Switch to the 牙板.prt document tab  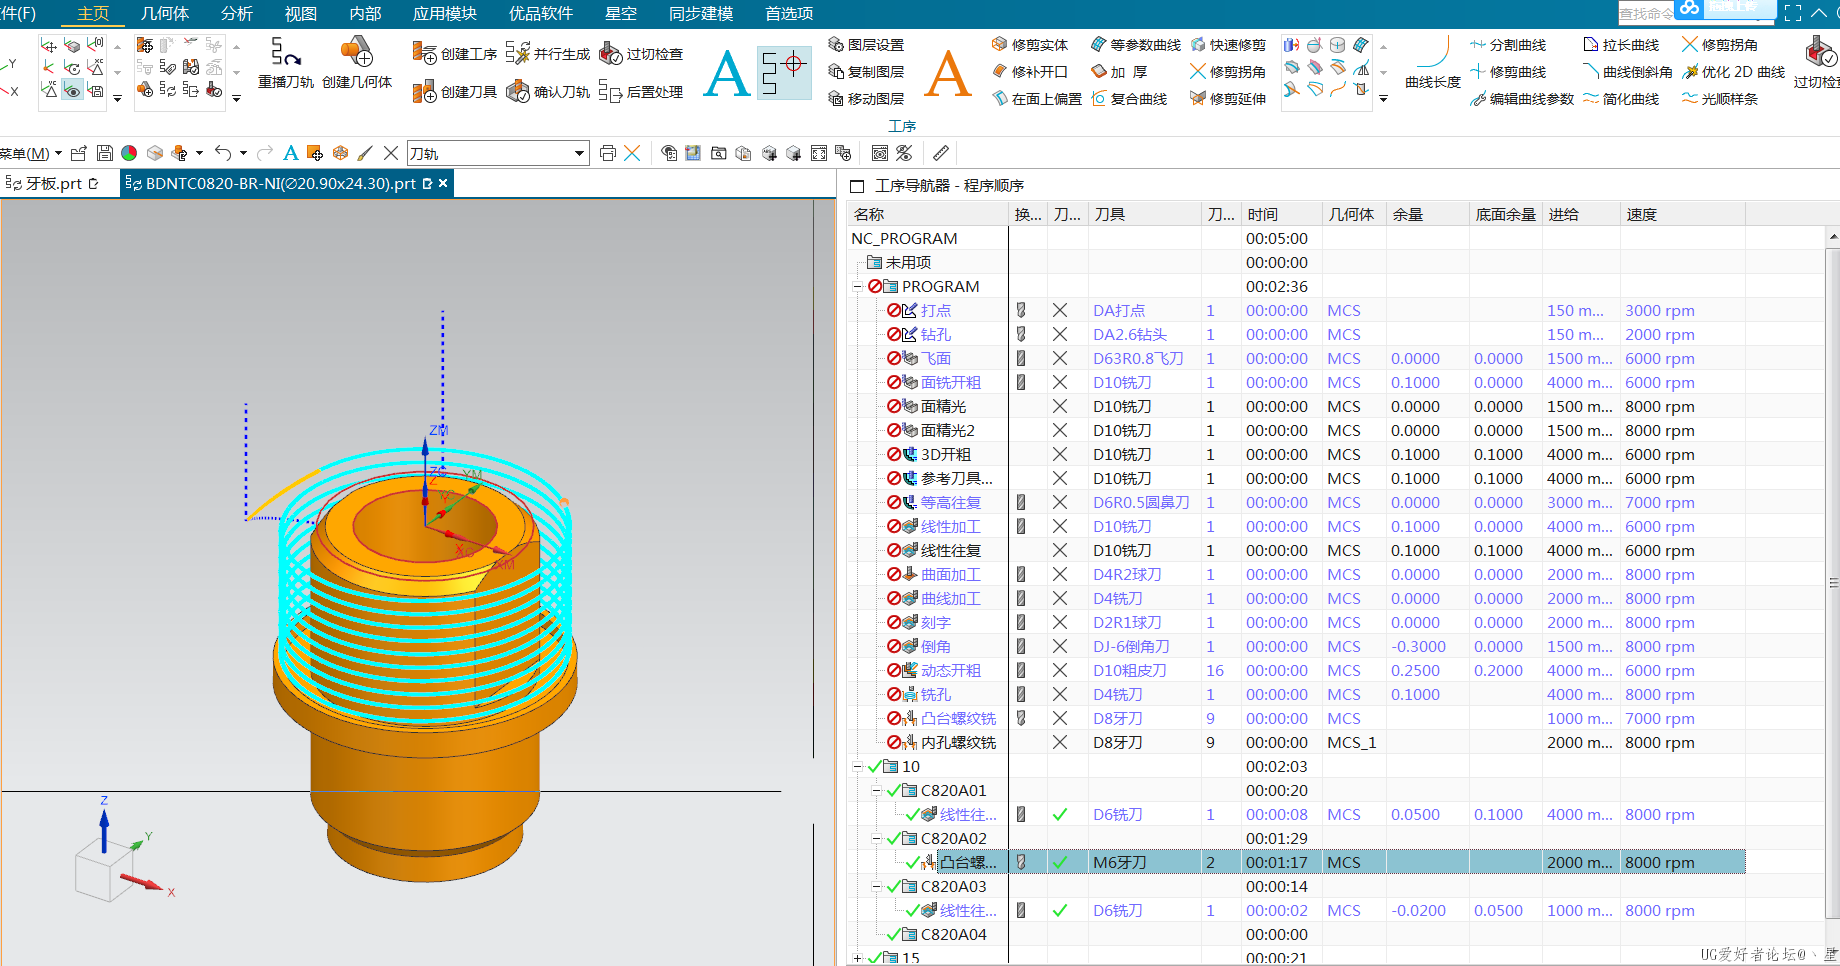tap(54, 183)
